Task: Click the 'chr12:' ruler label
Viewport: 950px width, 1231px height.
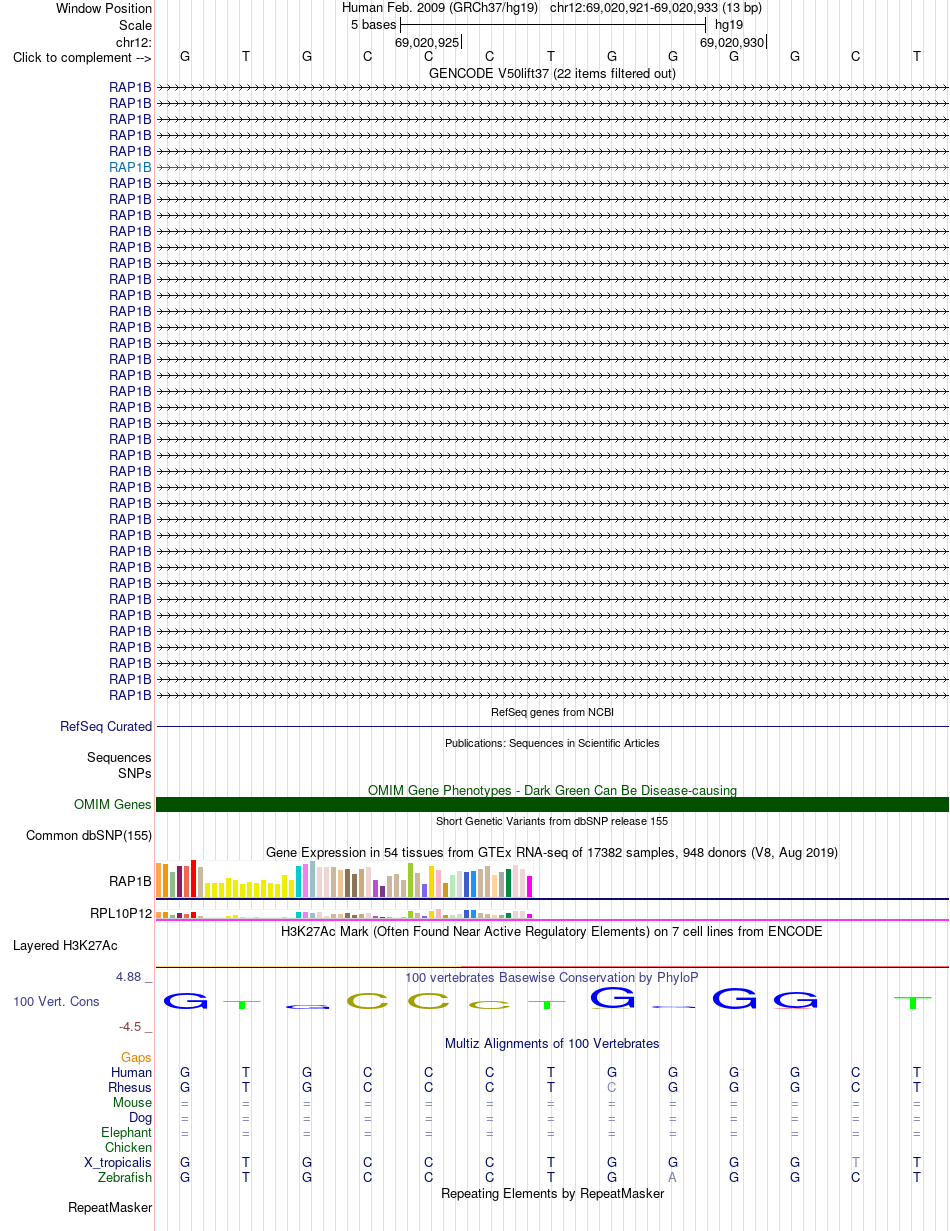Action: click(134, 42)
